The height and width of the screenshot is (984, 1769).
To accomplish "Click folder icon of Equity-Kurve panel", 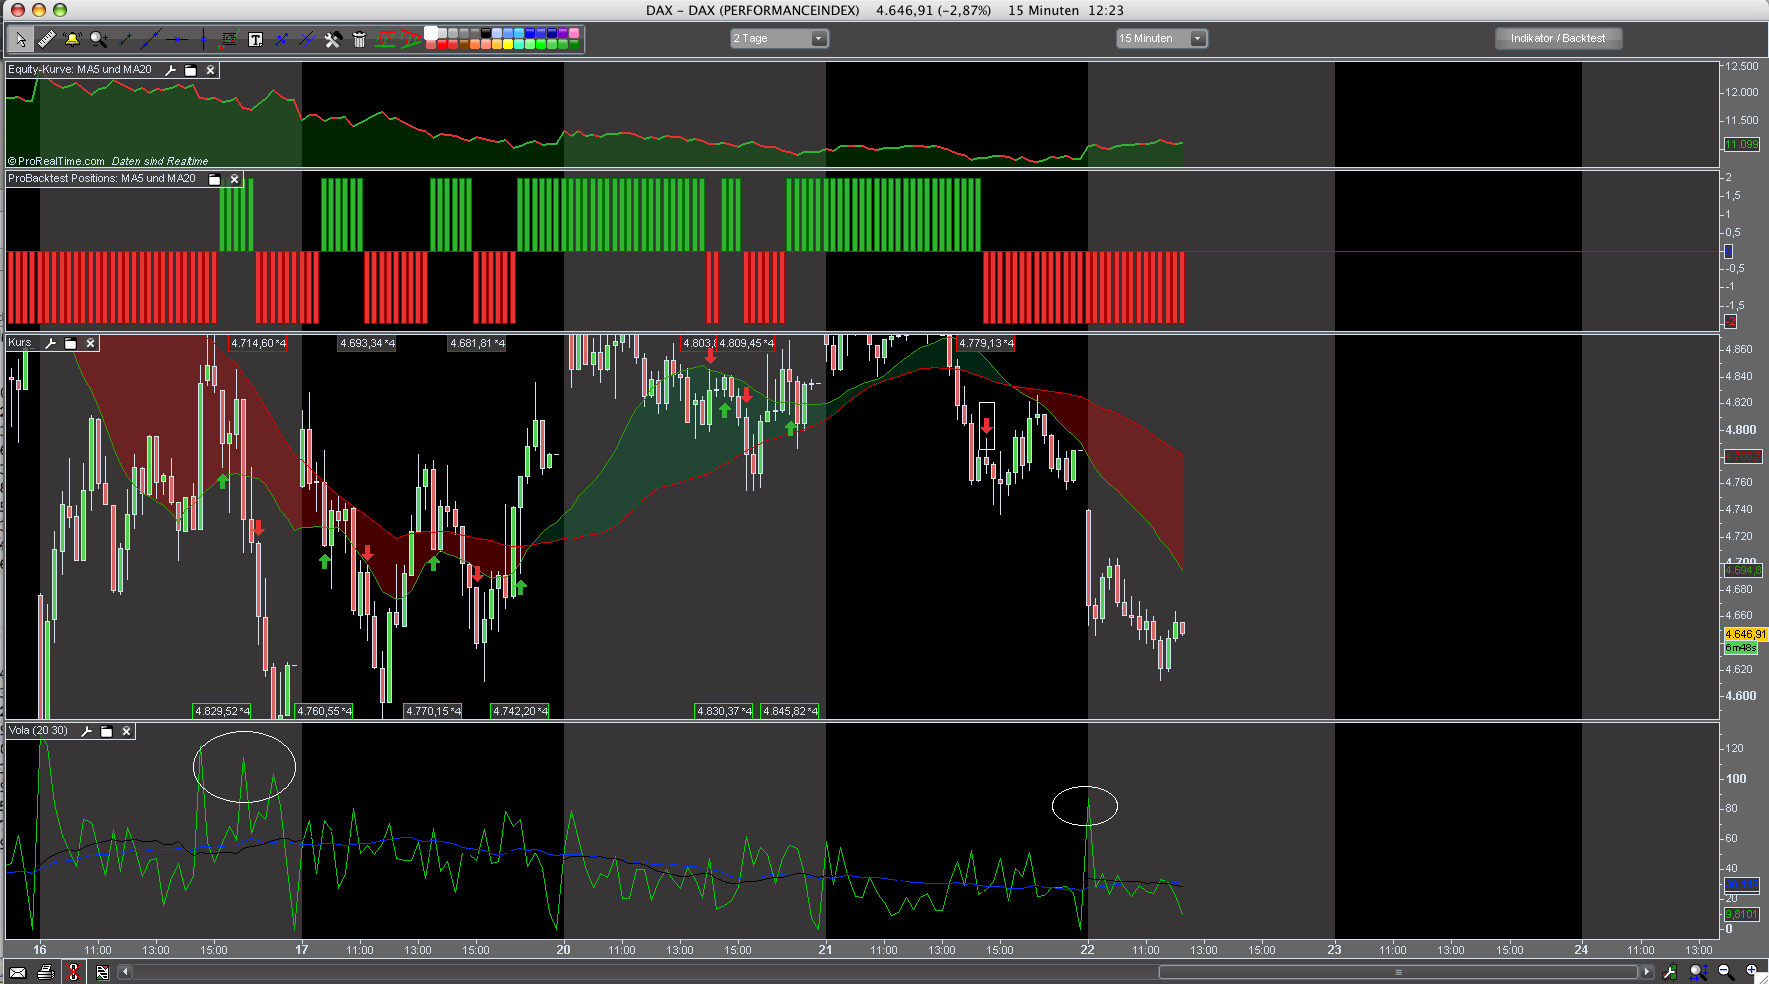I will pyautogui.click(x=190, y=70).
